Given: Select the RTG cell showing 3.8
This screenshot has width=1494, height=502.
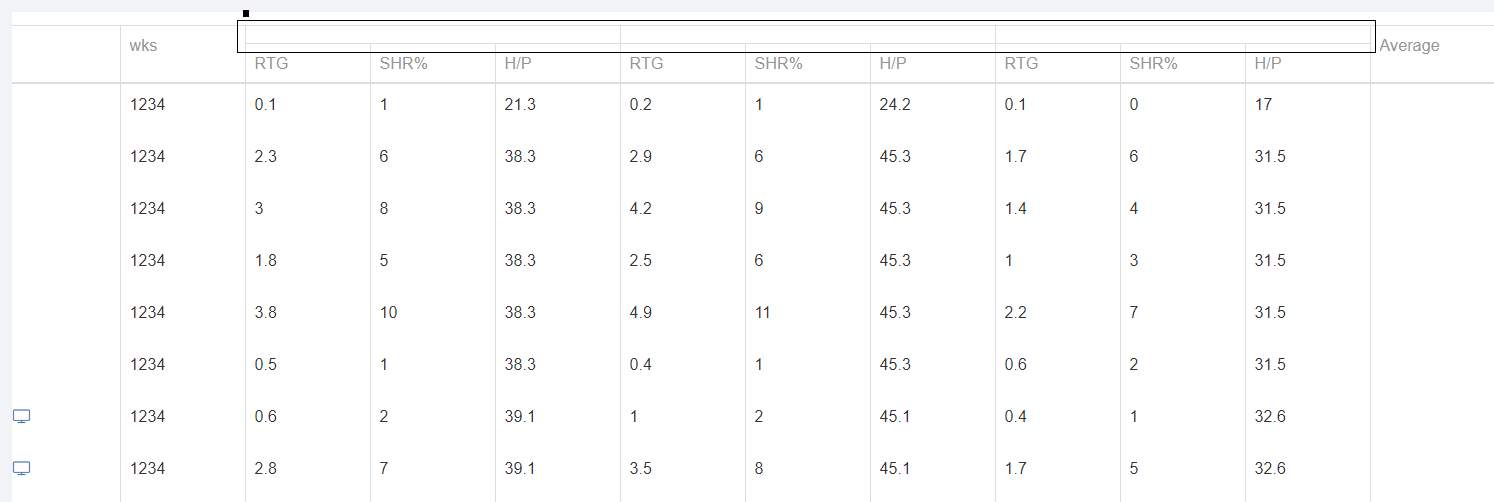Looking at the screenshot, I should coord(308,312).
